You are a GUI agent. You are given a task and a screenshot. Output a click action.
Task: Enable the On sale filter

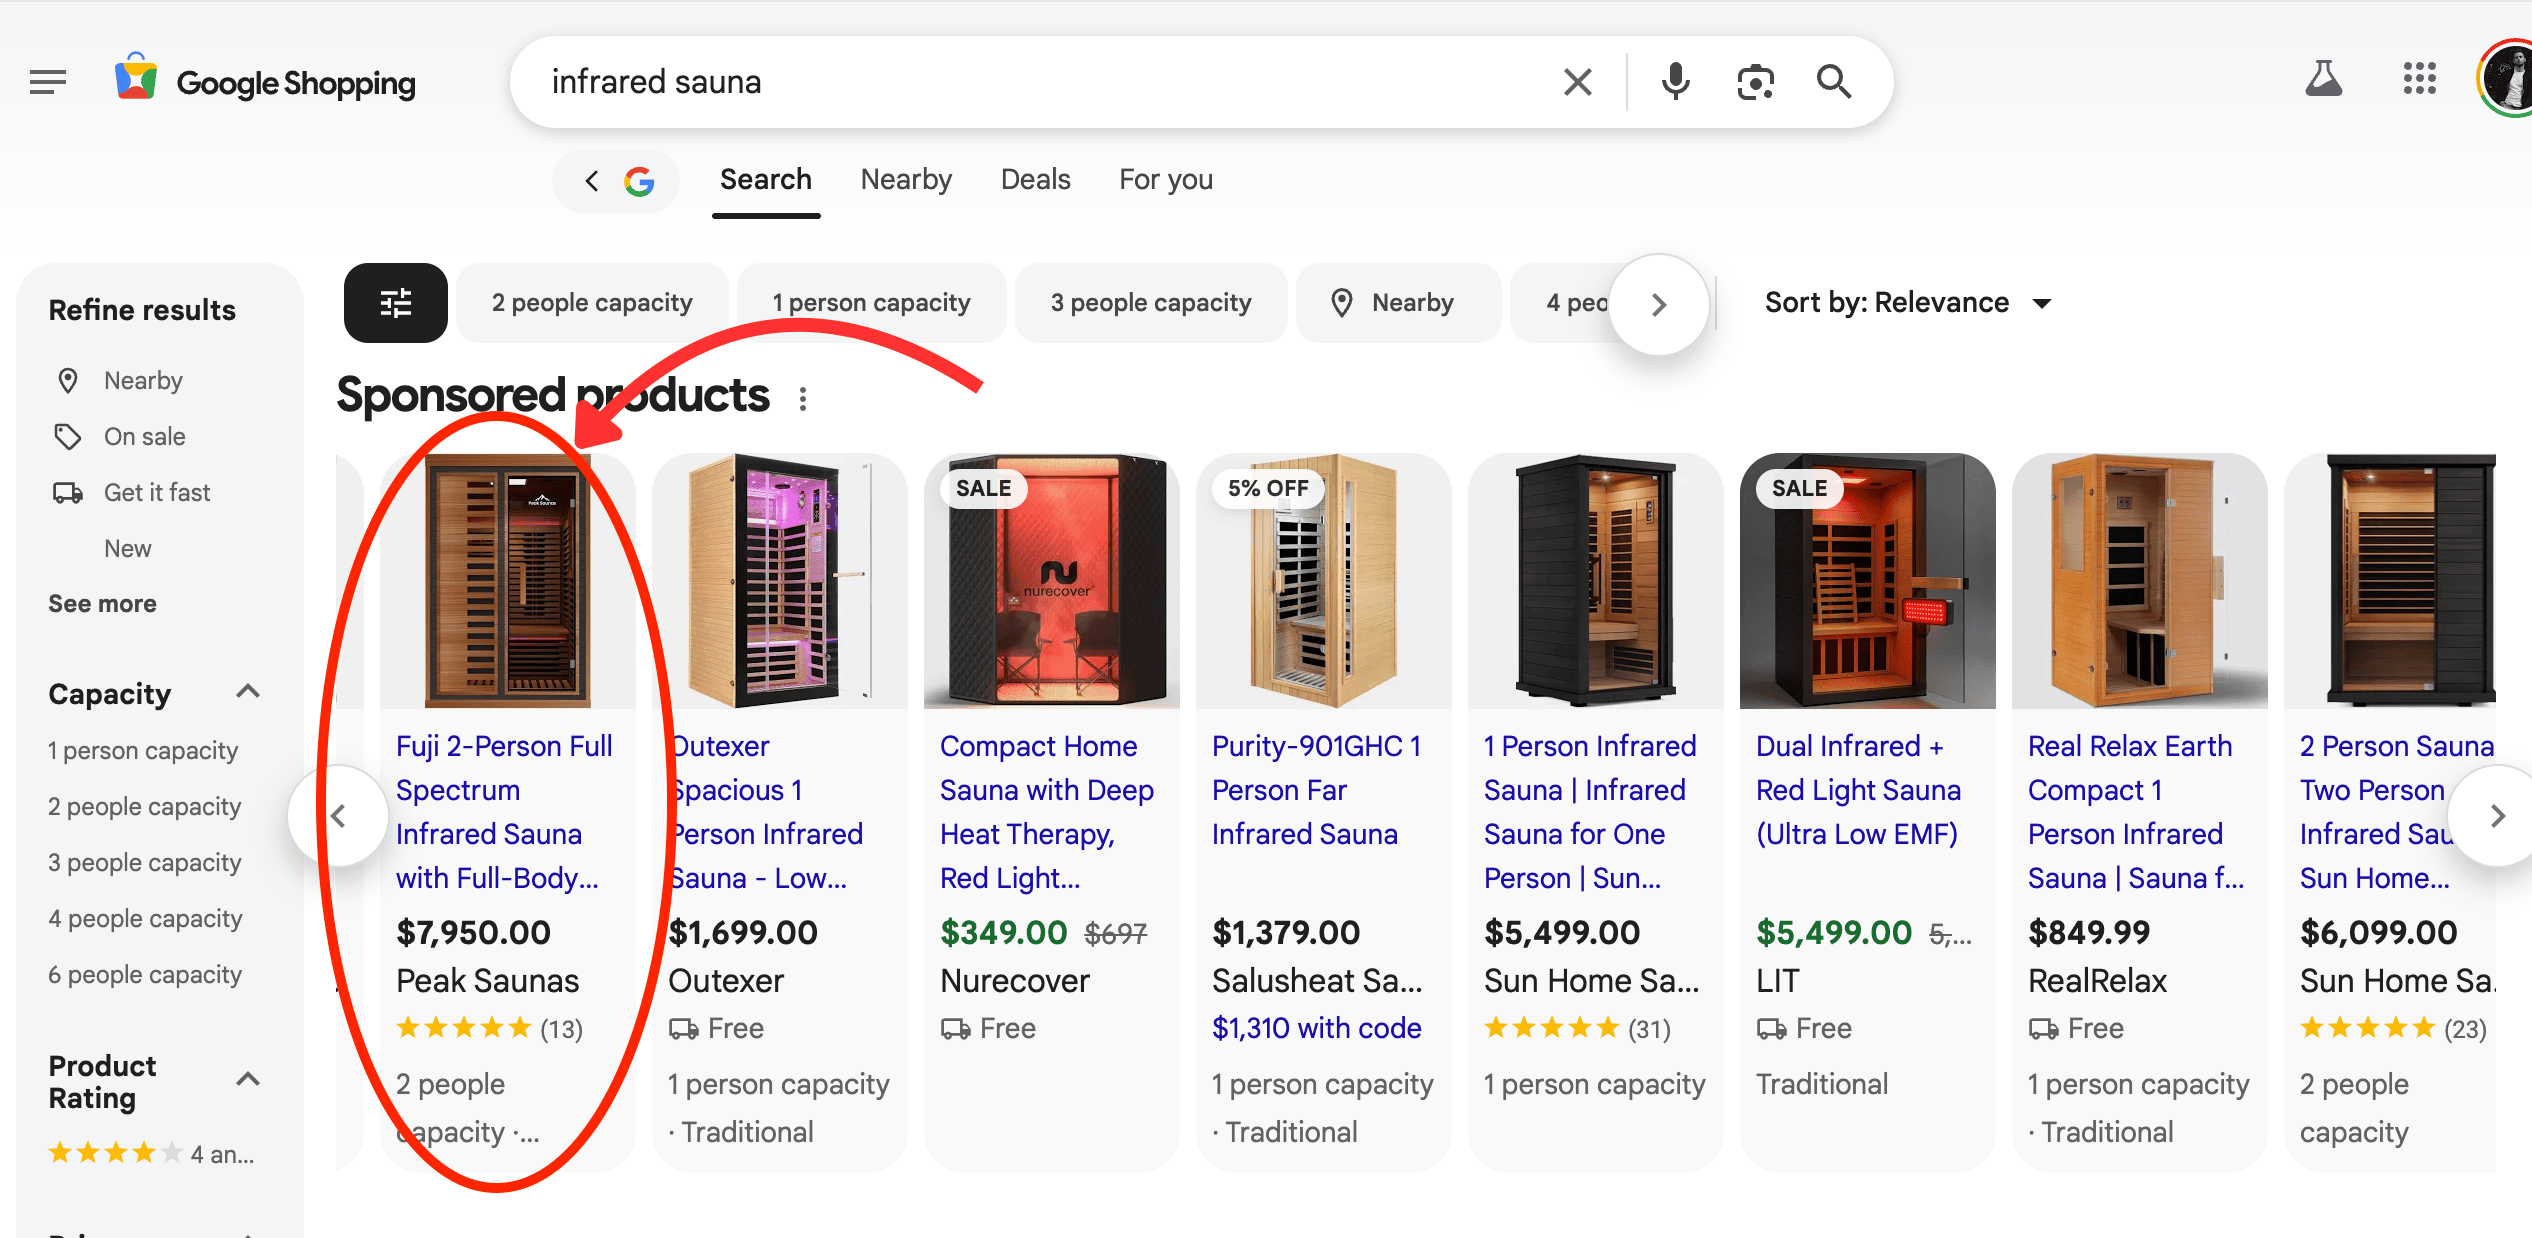coord(144,437)
